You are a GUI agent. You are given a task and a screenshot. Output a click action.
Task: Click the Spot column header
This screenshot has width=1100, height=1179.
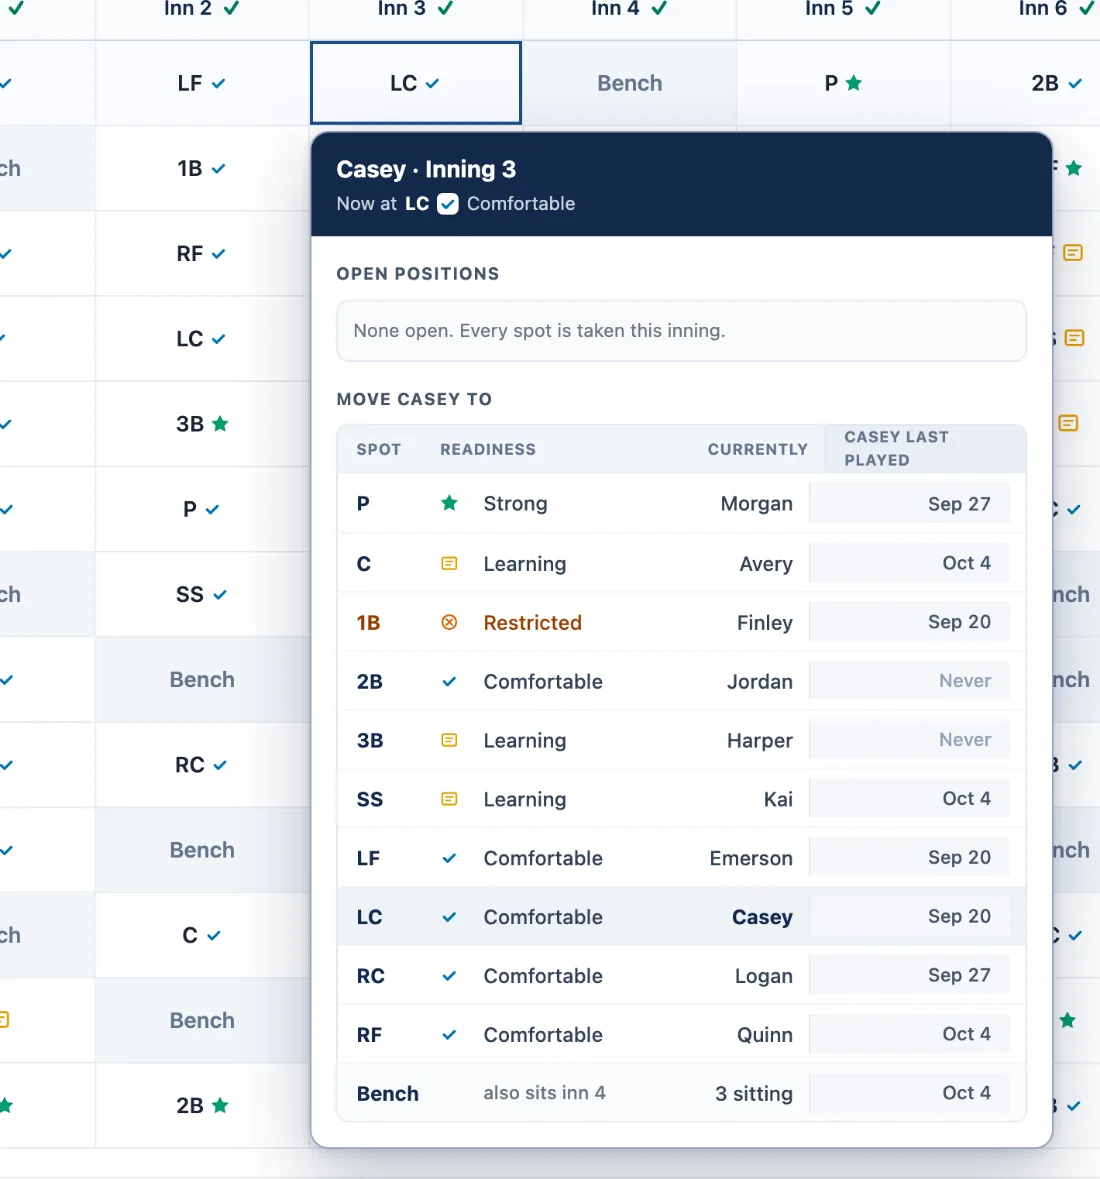click(378, 450)
